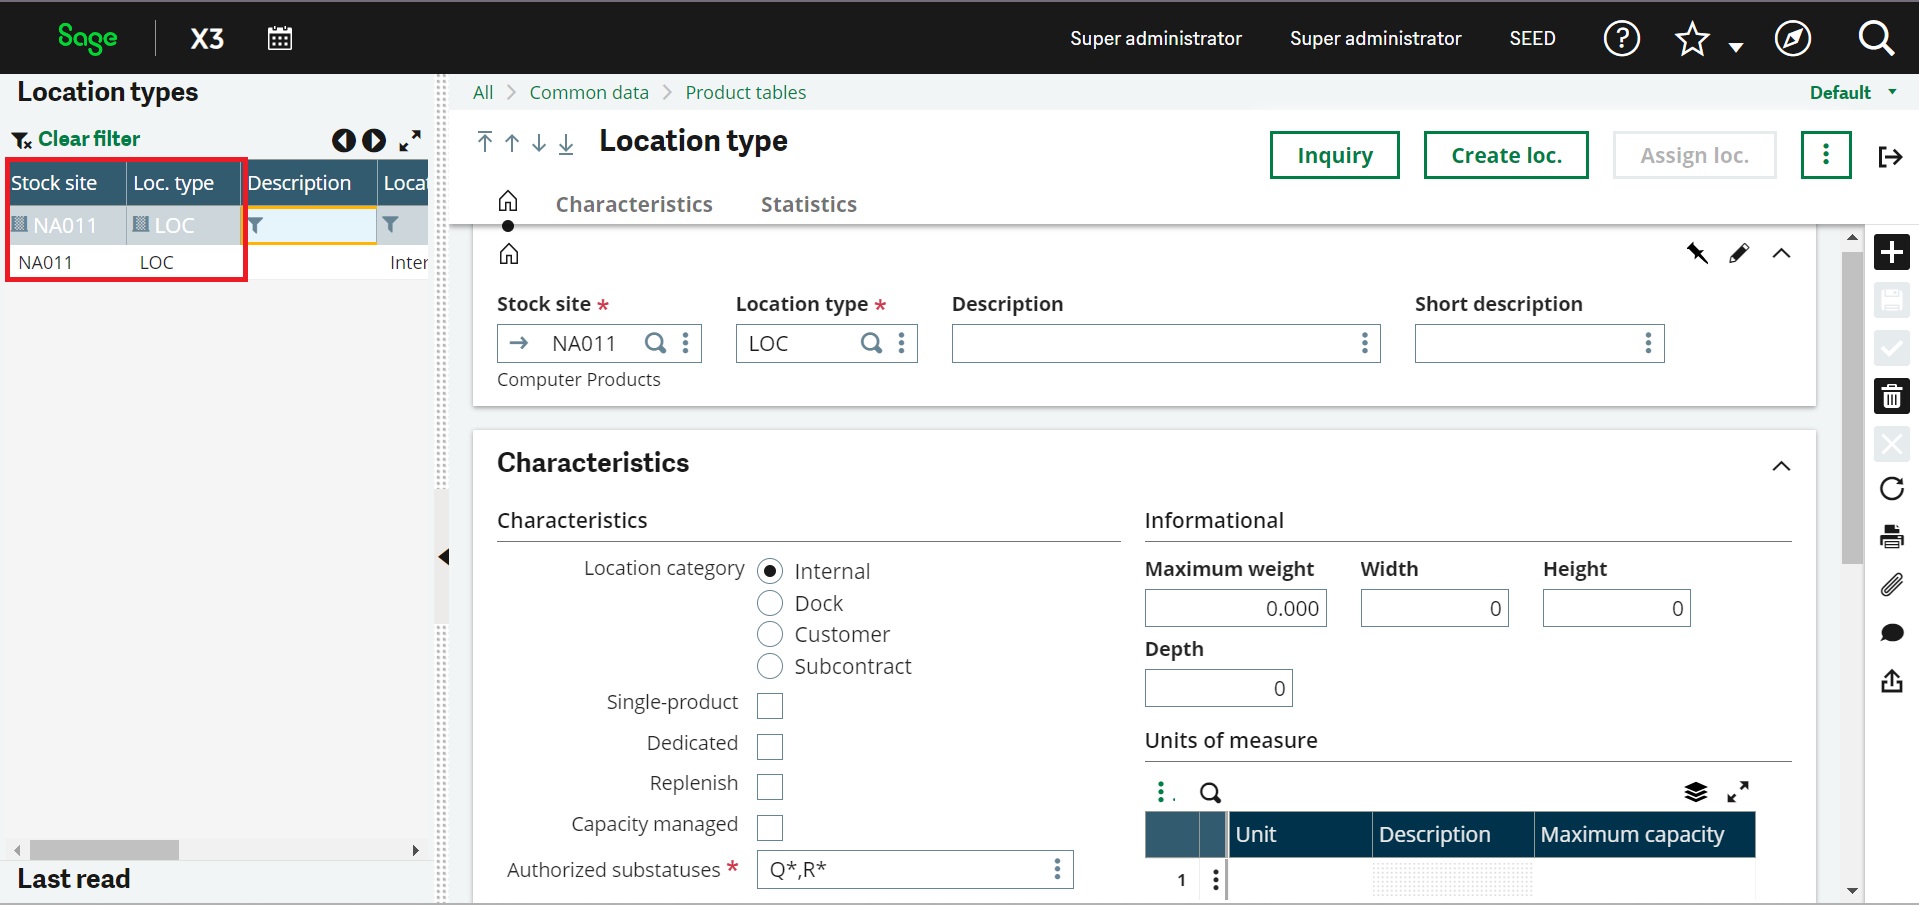Click the New record plus icon

(x=1891, y=252)
